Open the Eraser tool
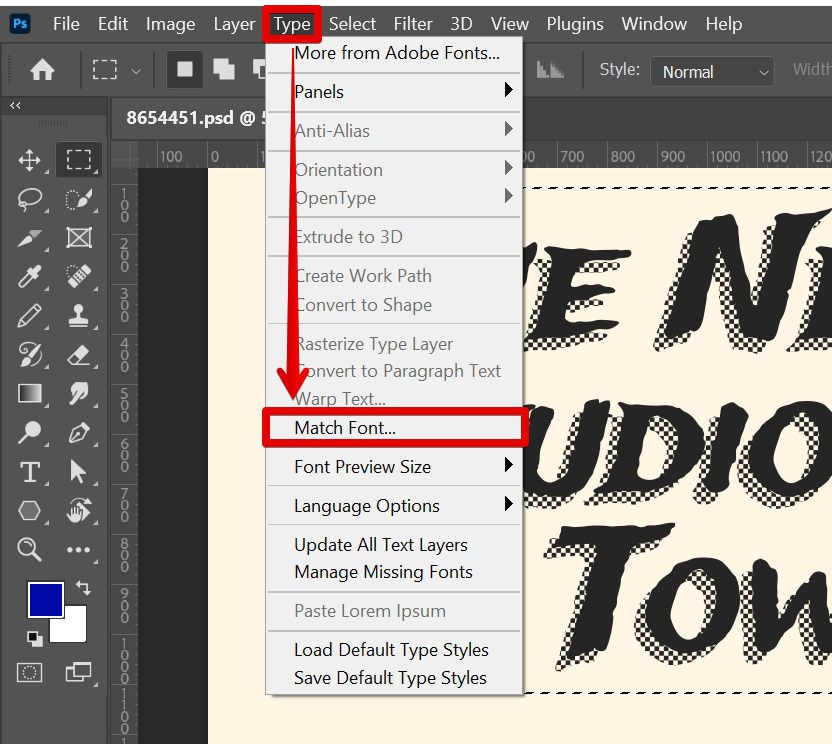Viewport: 832px width, 744px height. click(x=81, y=354)
